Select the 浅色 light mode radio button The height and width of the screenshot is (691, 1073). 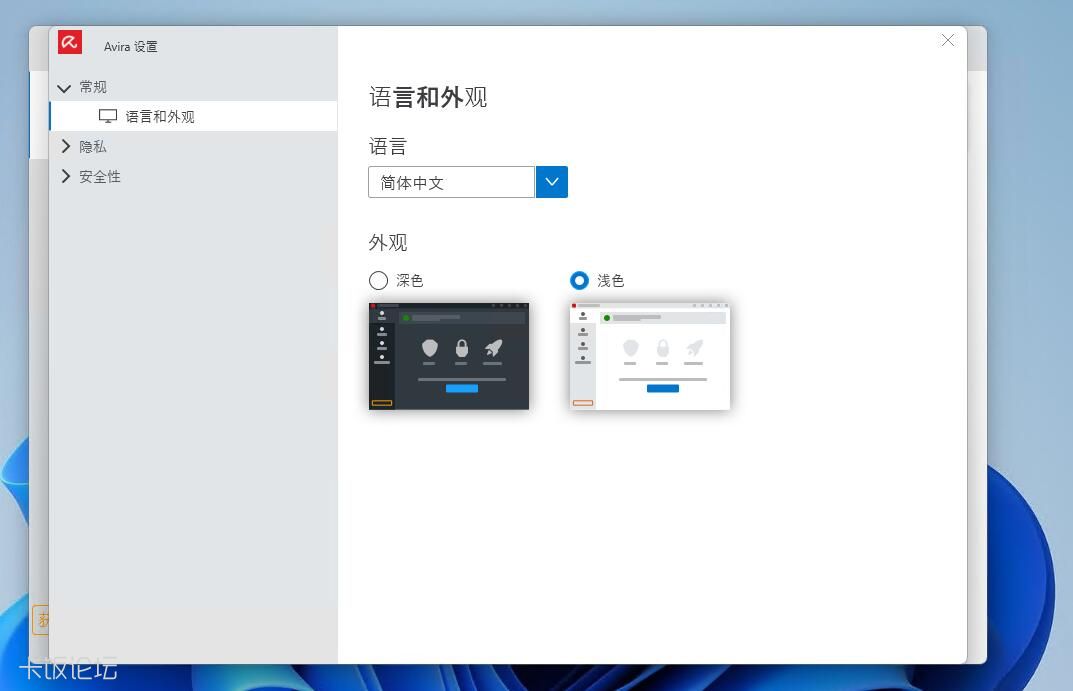579,281
